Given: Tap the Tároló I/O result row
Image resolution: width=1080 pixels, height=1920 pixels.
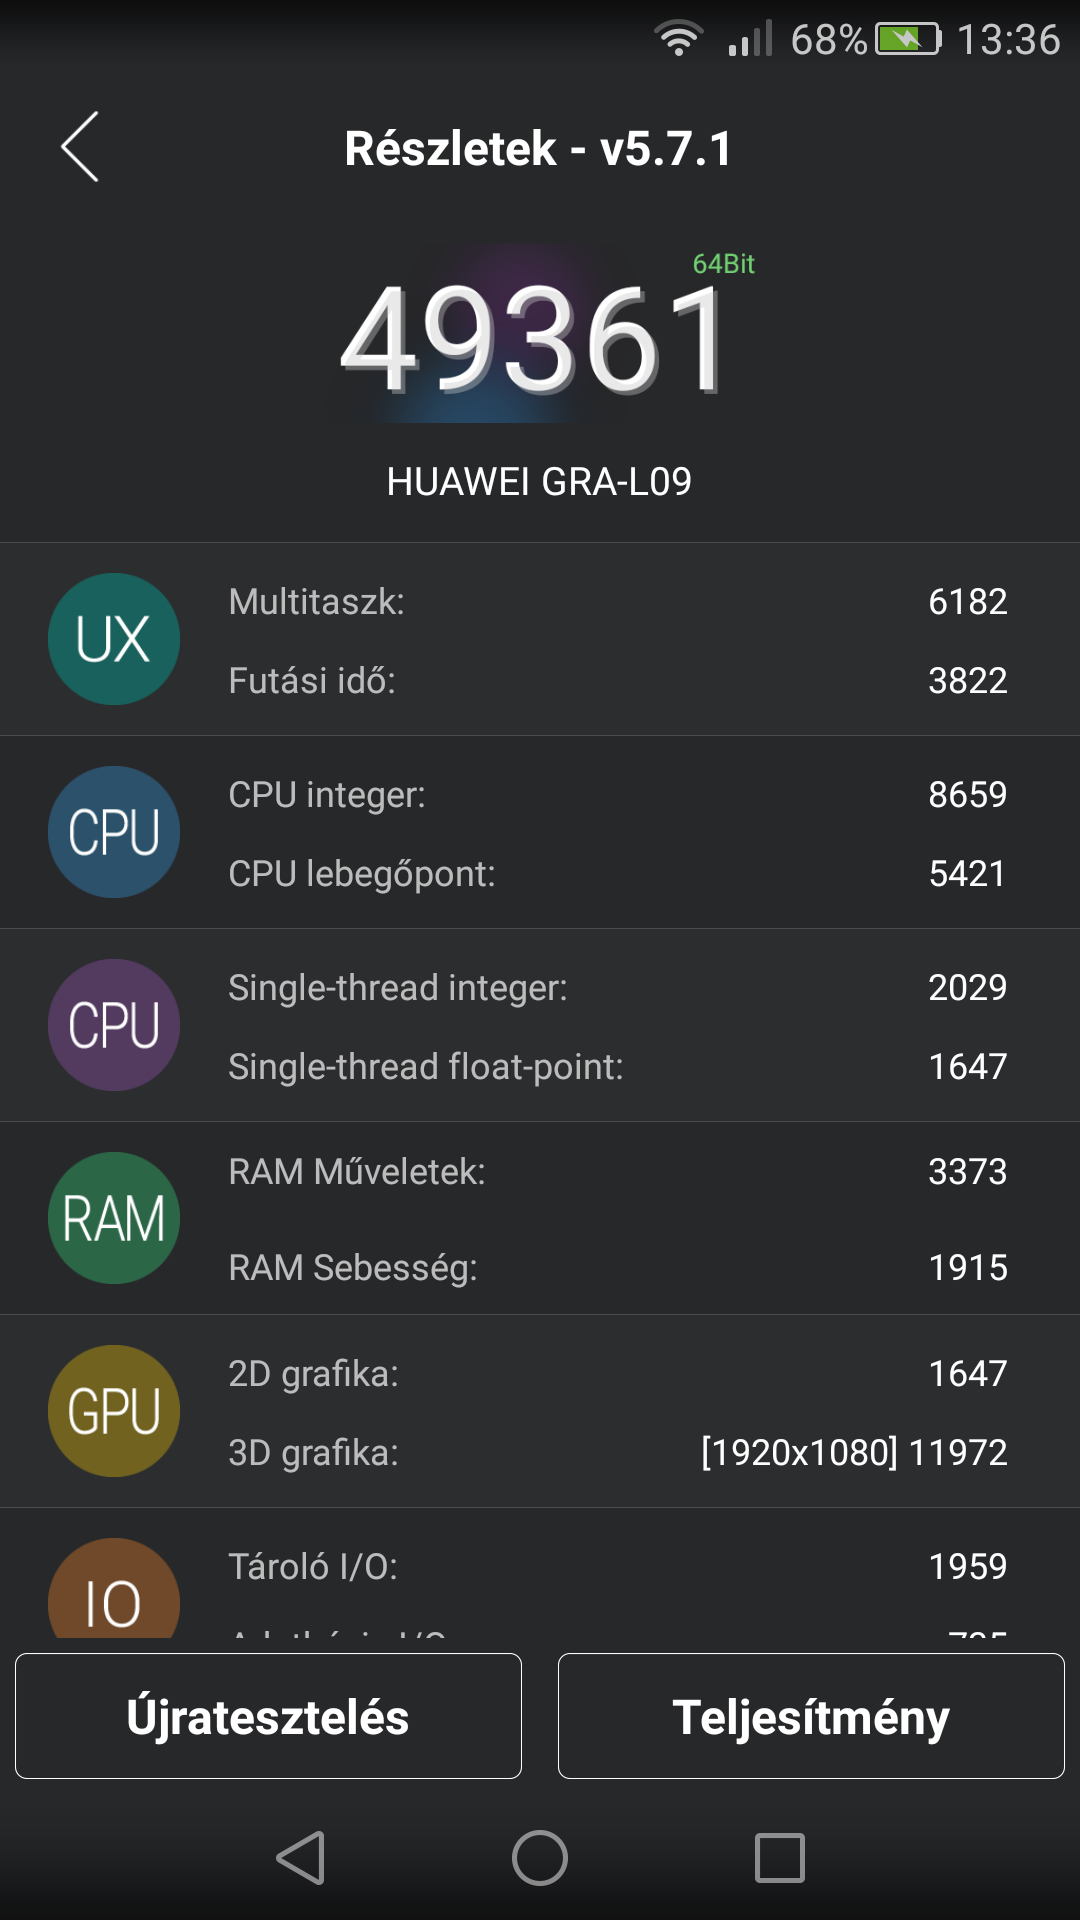Looking at the screenshot, I should pyautogui.click(x=618, y=1566).
